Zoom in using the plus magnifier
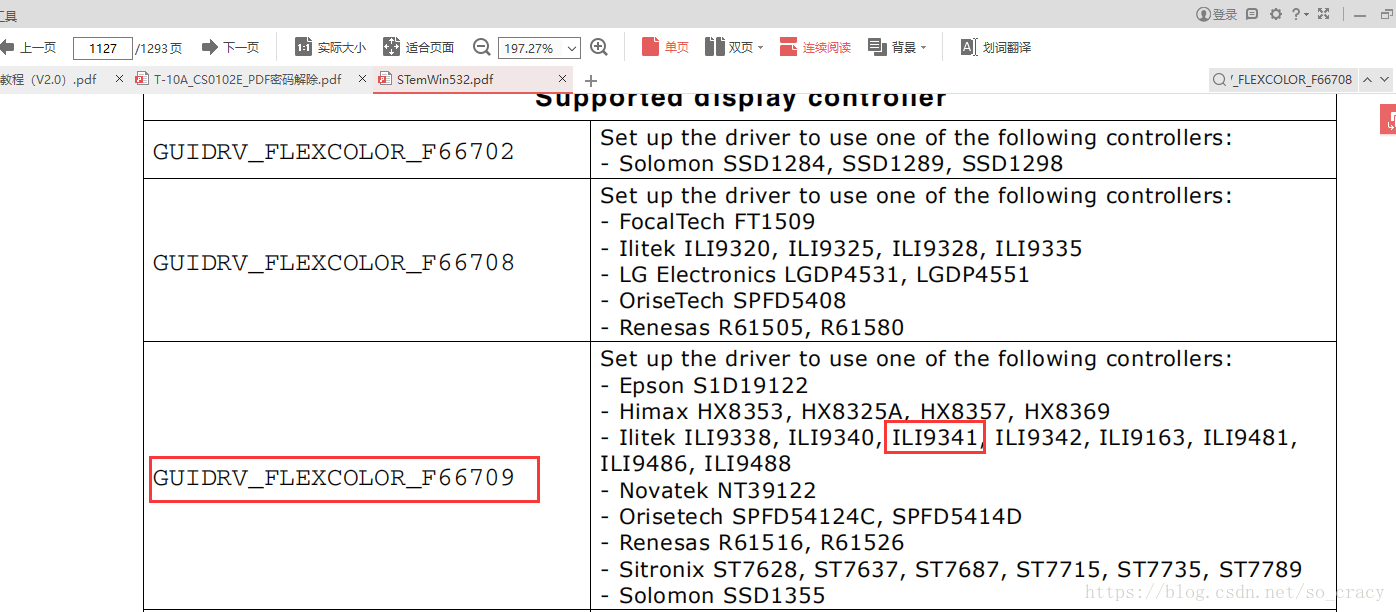Screen dimensions: 1396x612 tap(599, 47)
